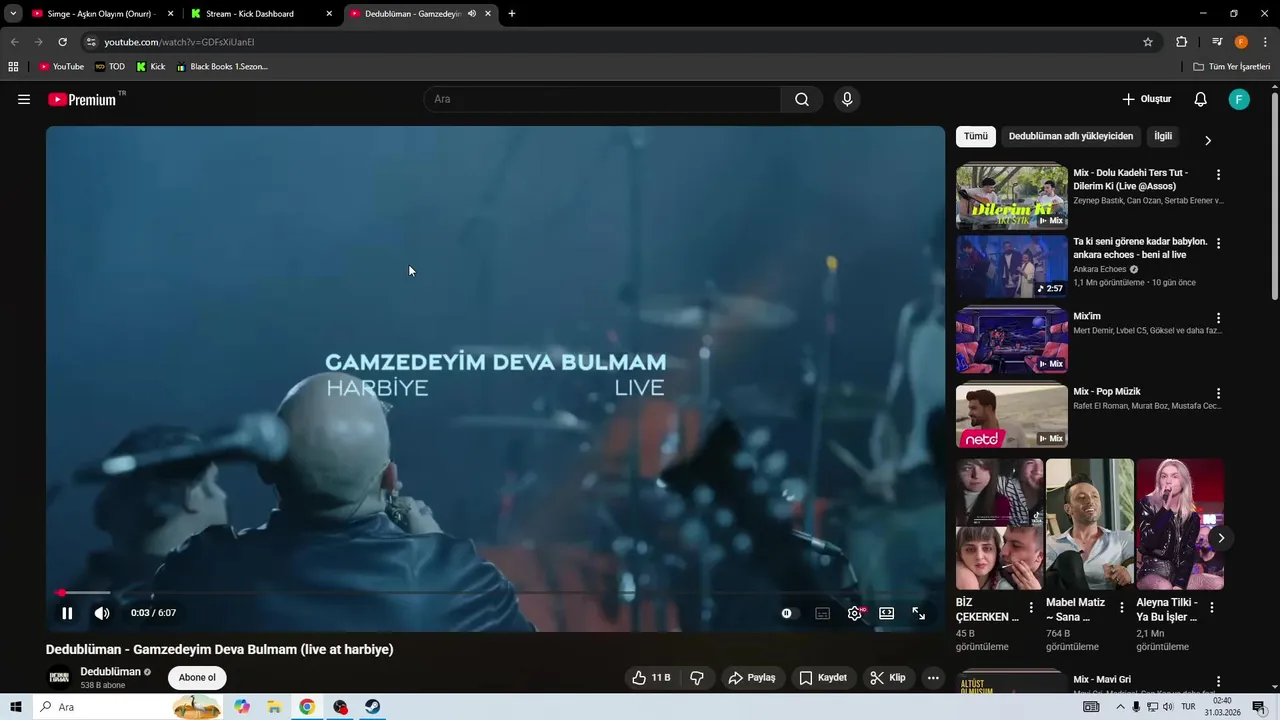Open the green F account avatar

pyautogui.click(x=1239, y=99)
